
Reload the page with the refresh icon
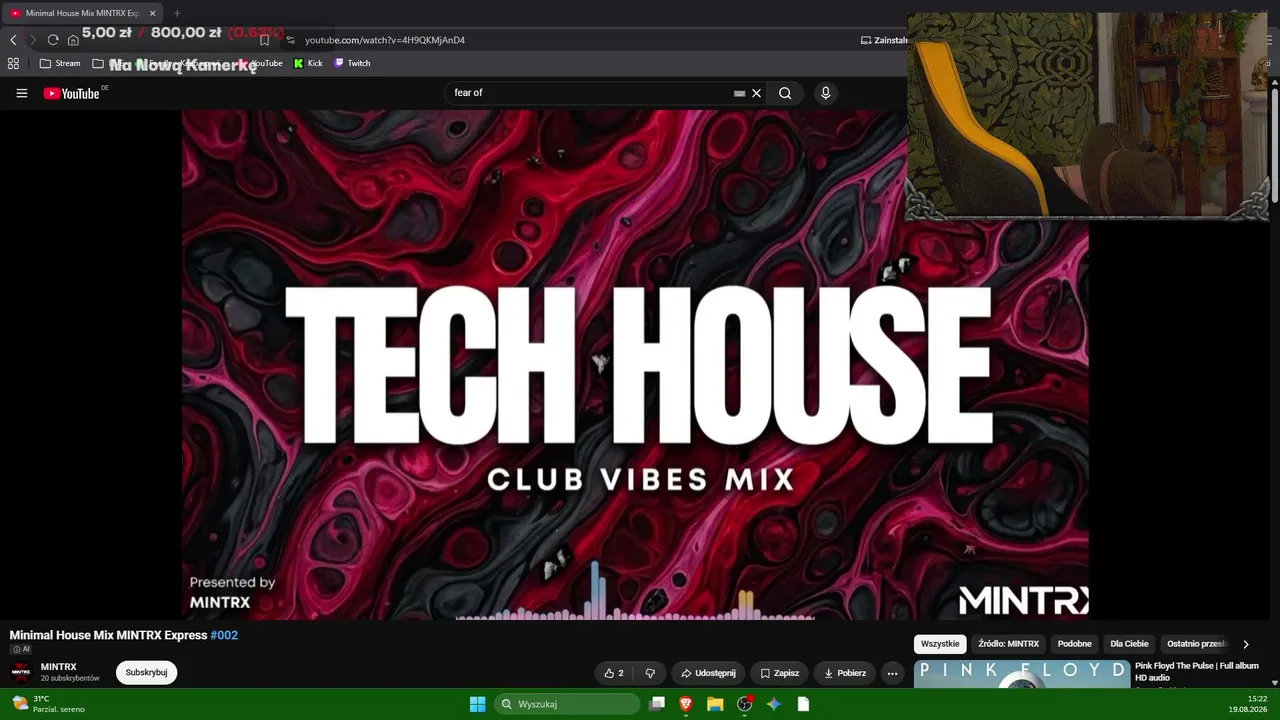click(x=53, y=40)
